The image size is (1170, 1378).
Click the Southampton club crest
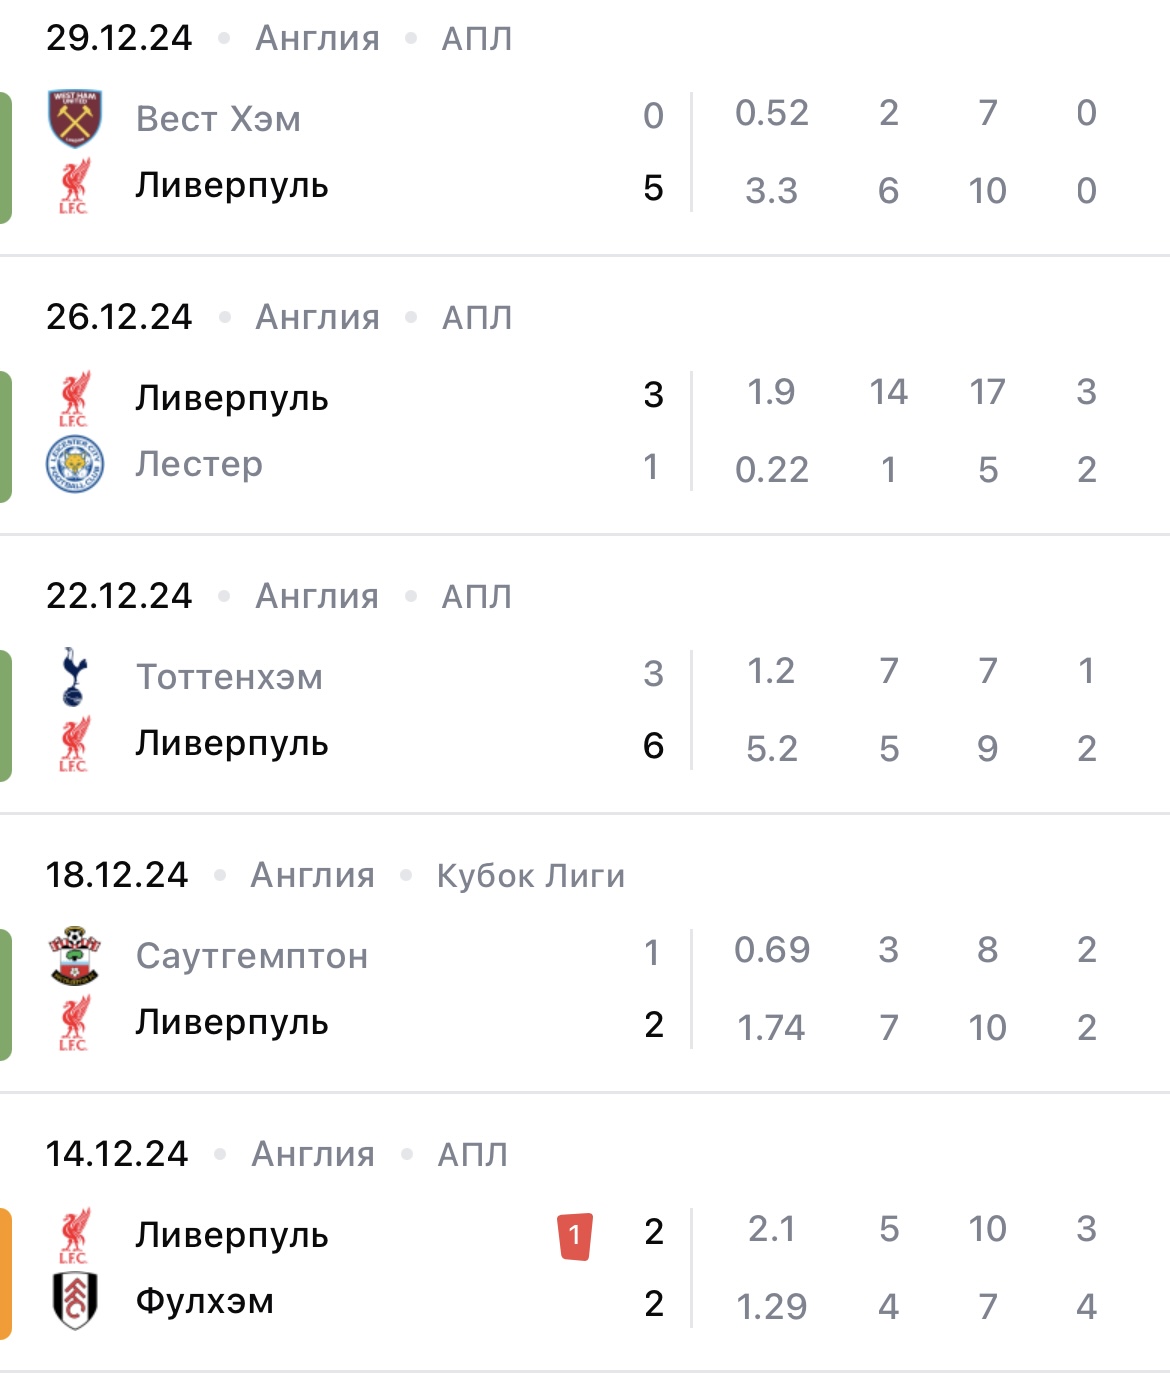[75, 956]
